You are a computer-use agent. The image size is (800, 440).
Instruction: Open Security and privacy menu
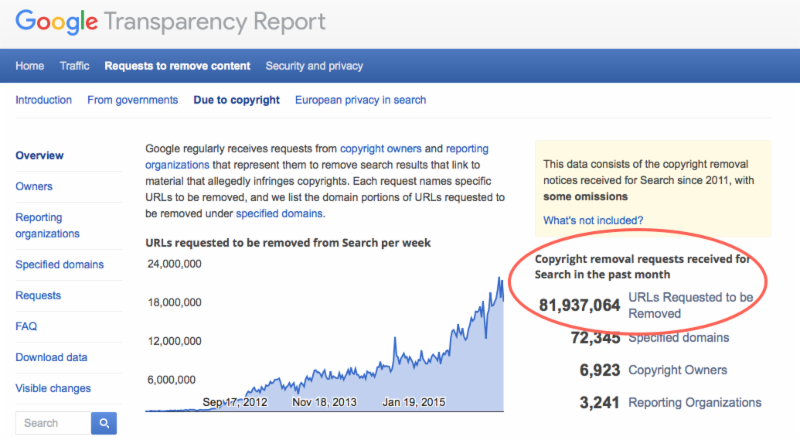pyautogui.click(x=314, y=66)
